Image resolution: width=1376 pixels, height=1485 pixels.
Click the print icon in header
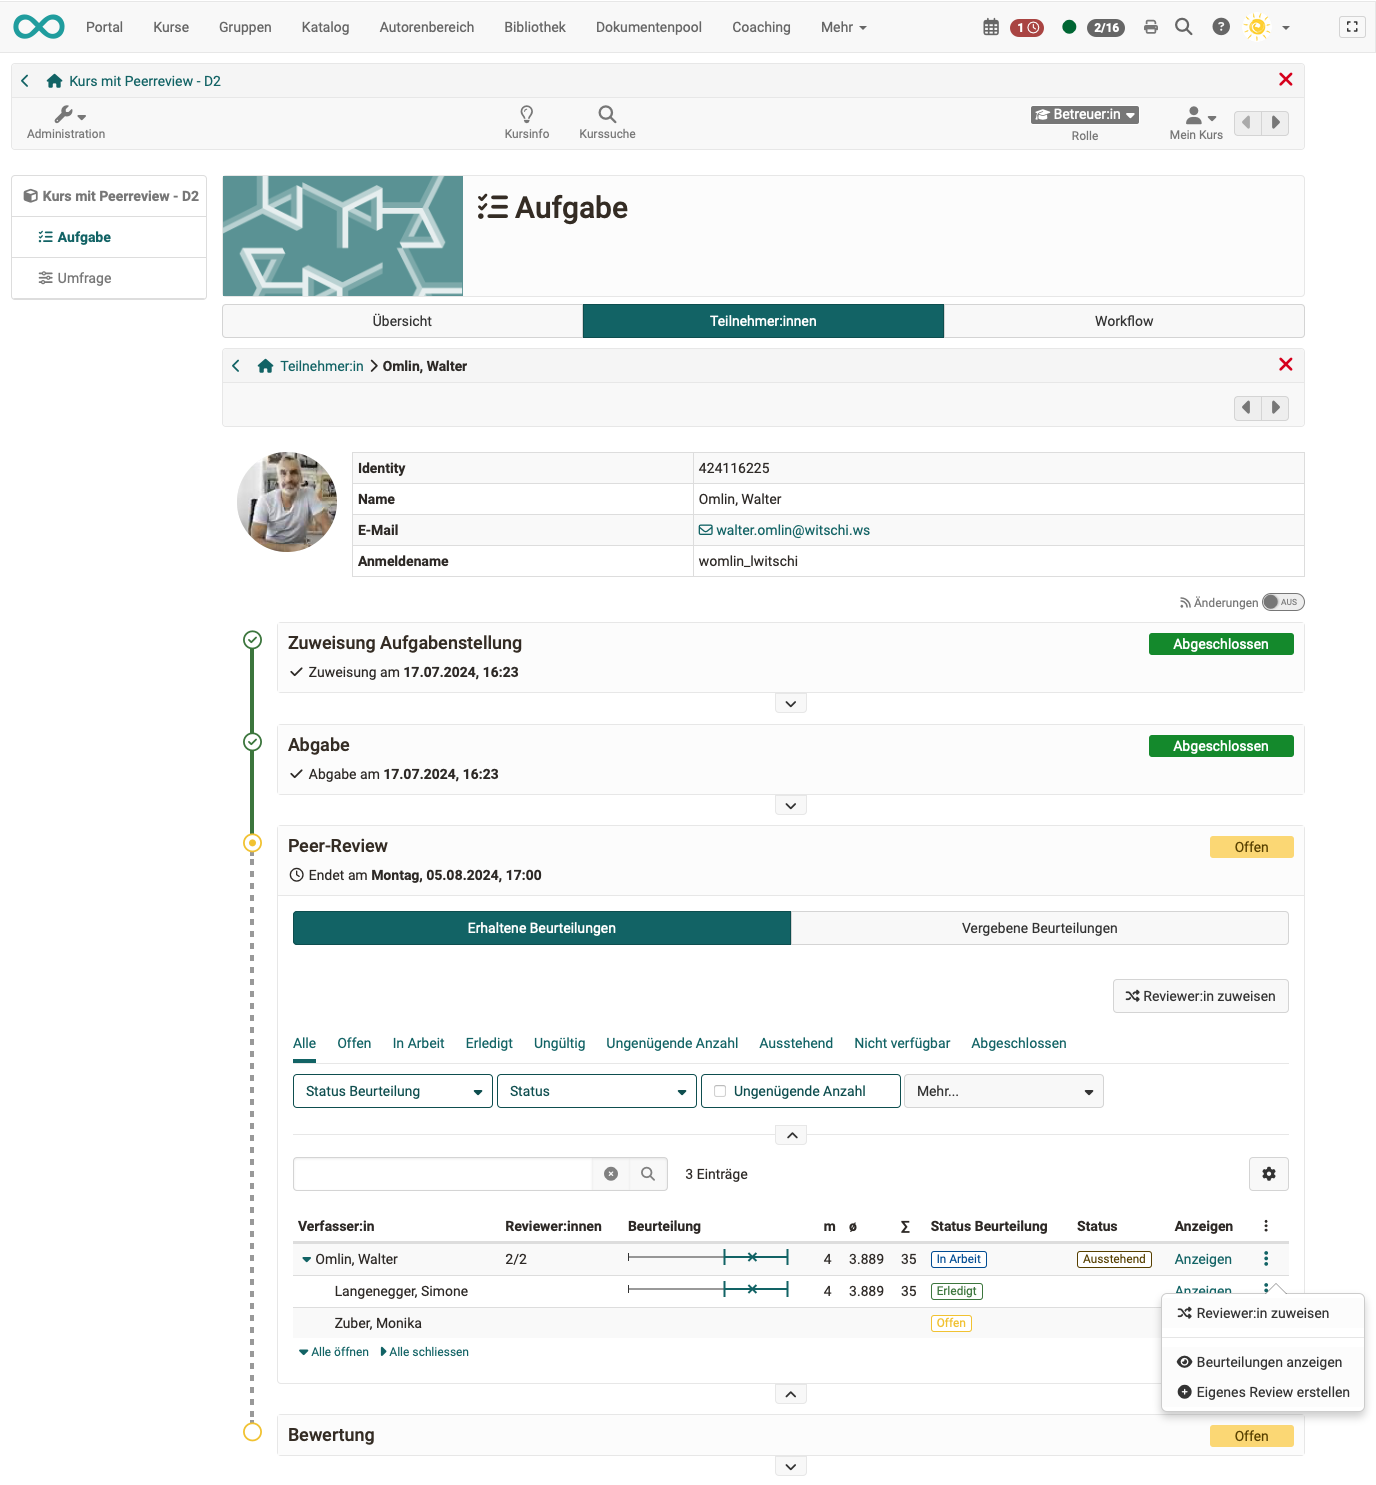1151,27
